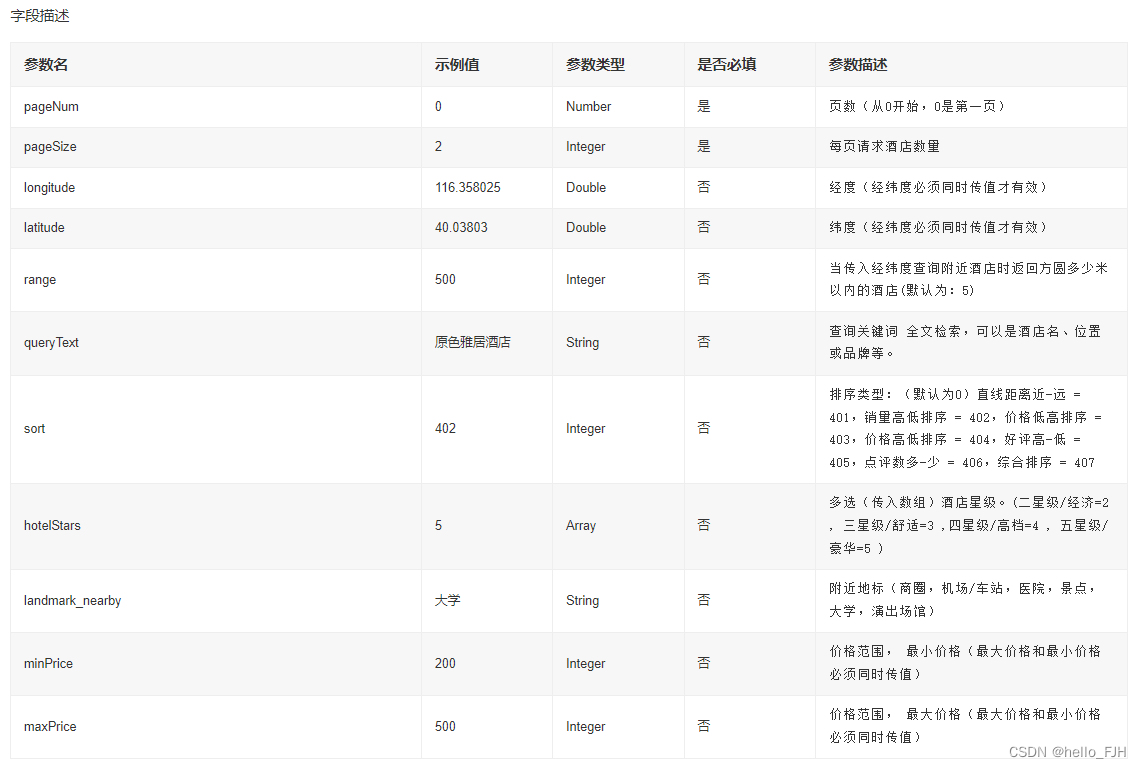Select the maxPrice parameter name

50,727
